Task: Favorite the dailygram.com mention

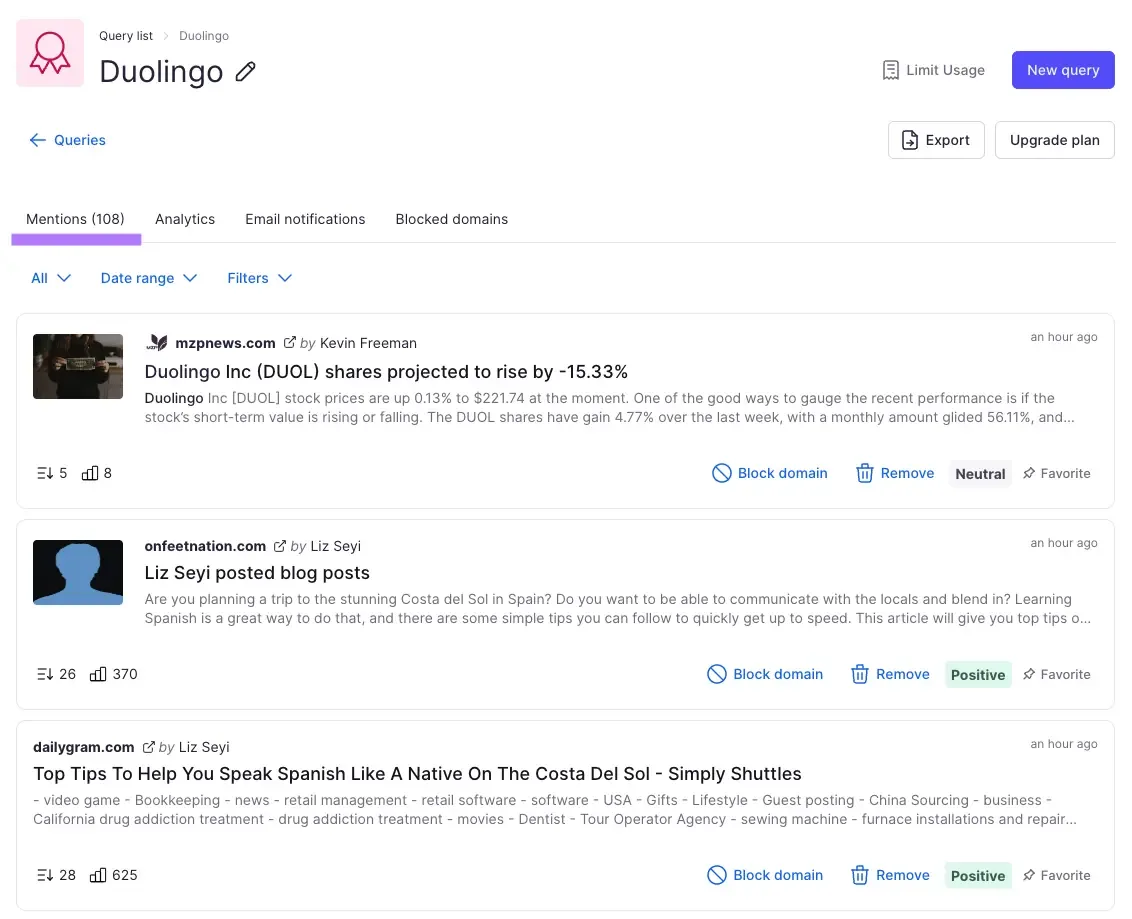Action: [x=1057, y=875]
